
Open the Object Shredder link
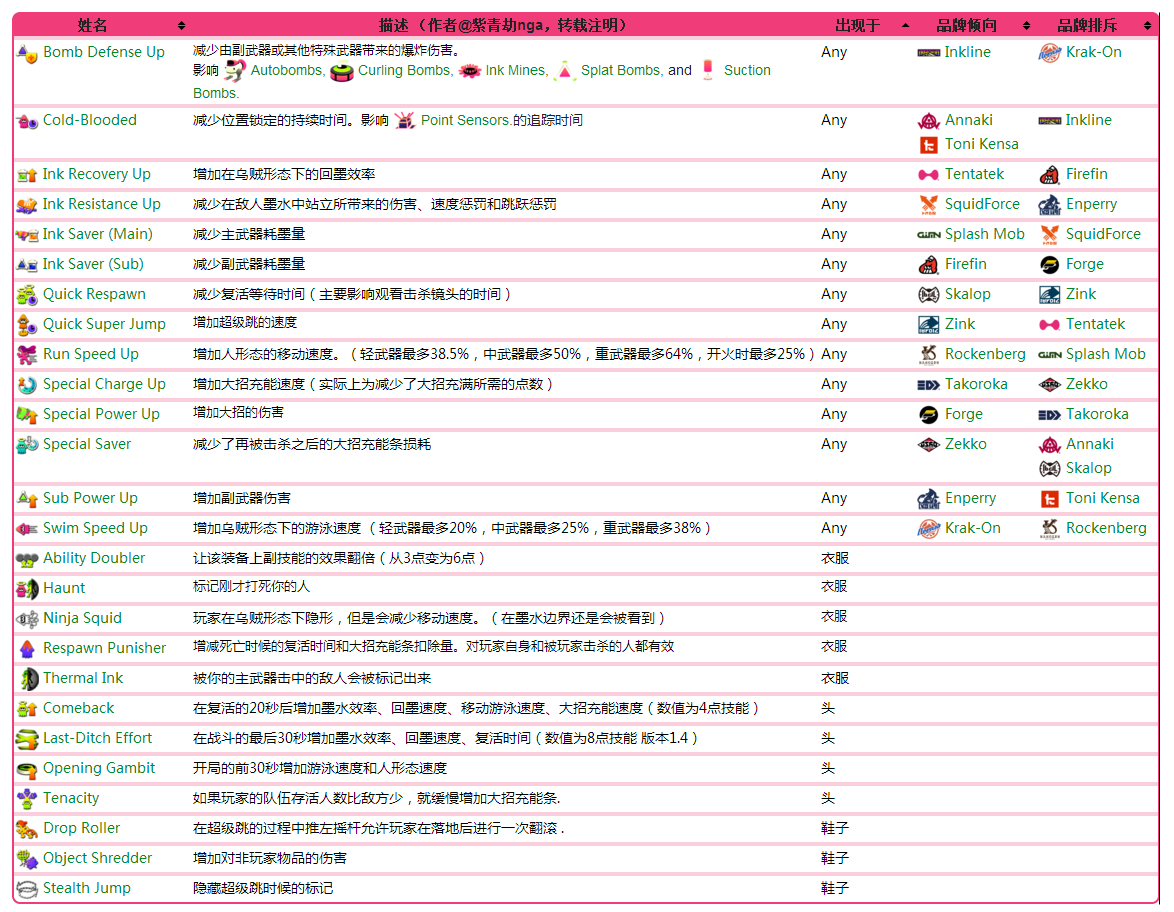point(97,858)
